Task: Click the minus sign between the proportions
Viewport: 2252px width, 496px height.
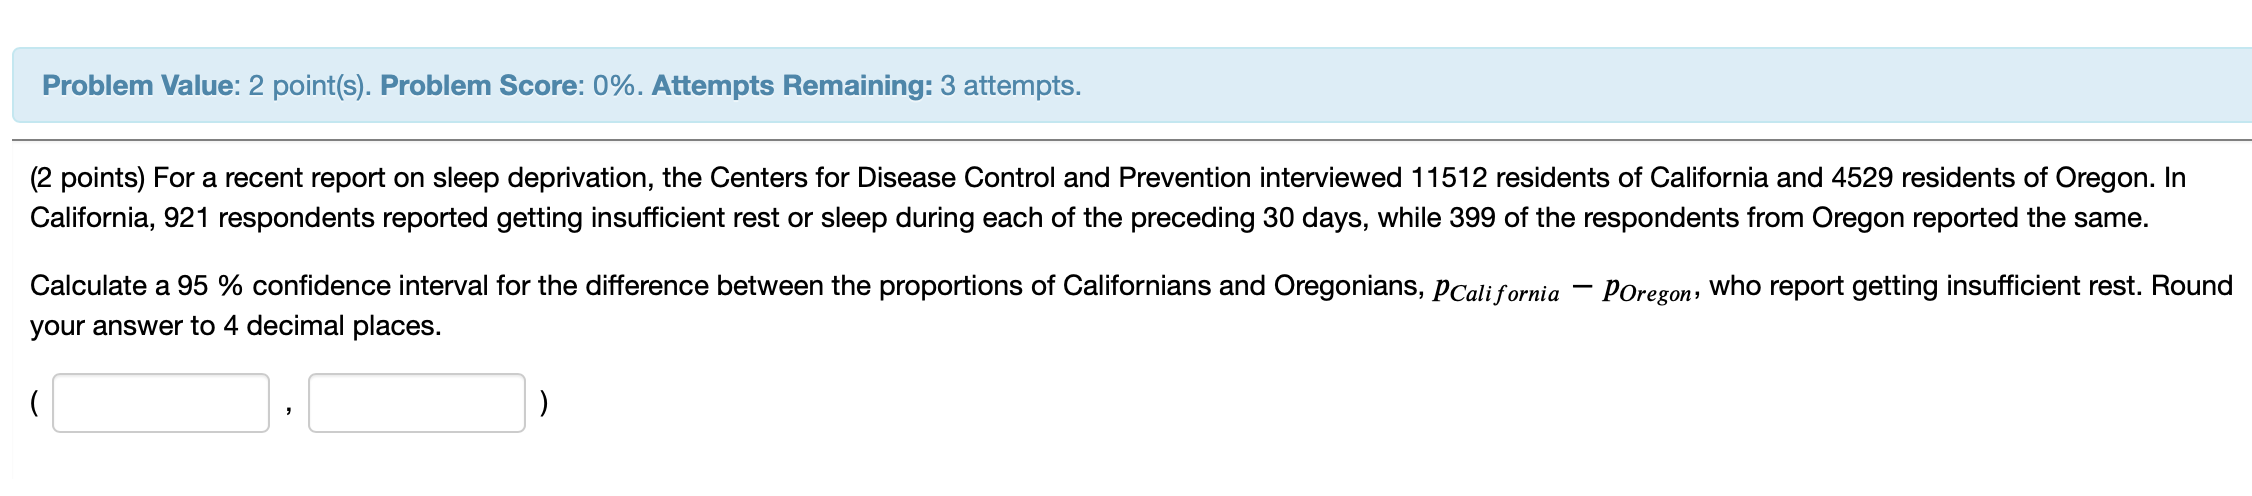Action: click(x=1581, y=288)
